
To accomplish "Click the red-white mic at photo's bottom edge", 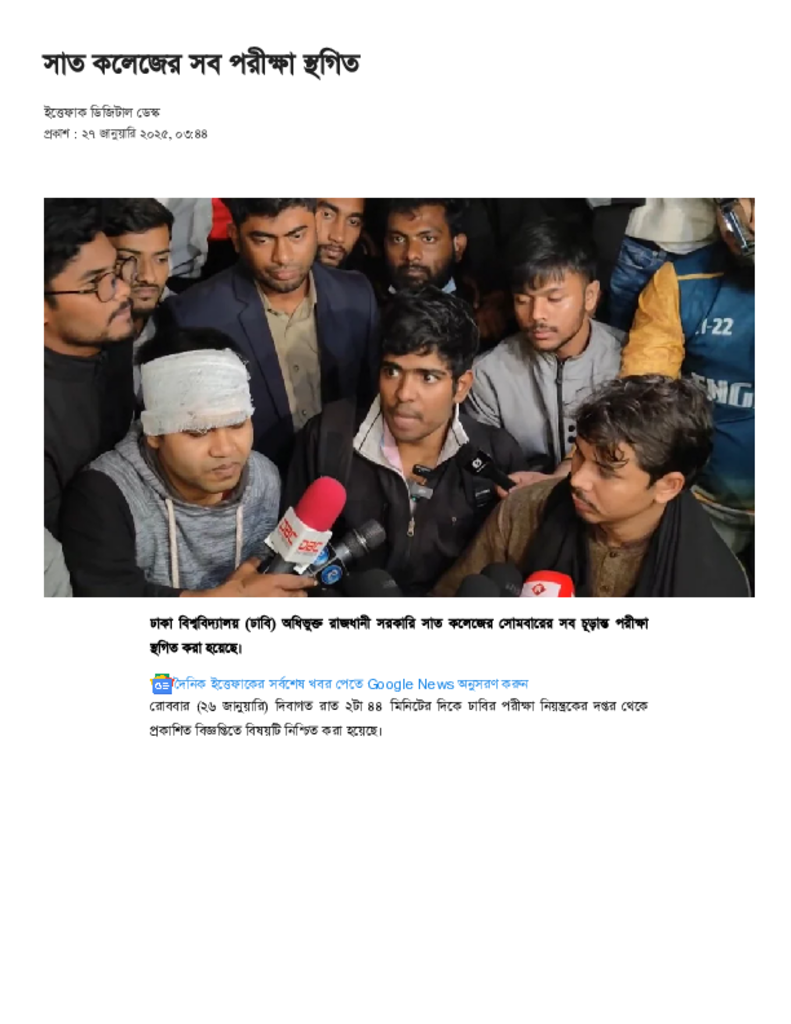I will (547, 584).
